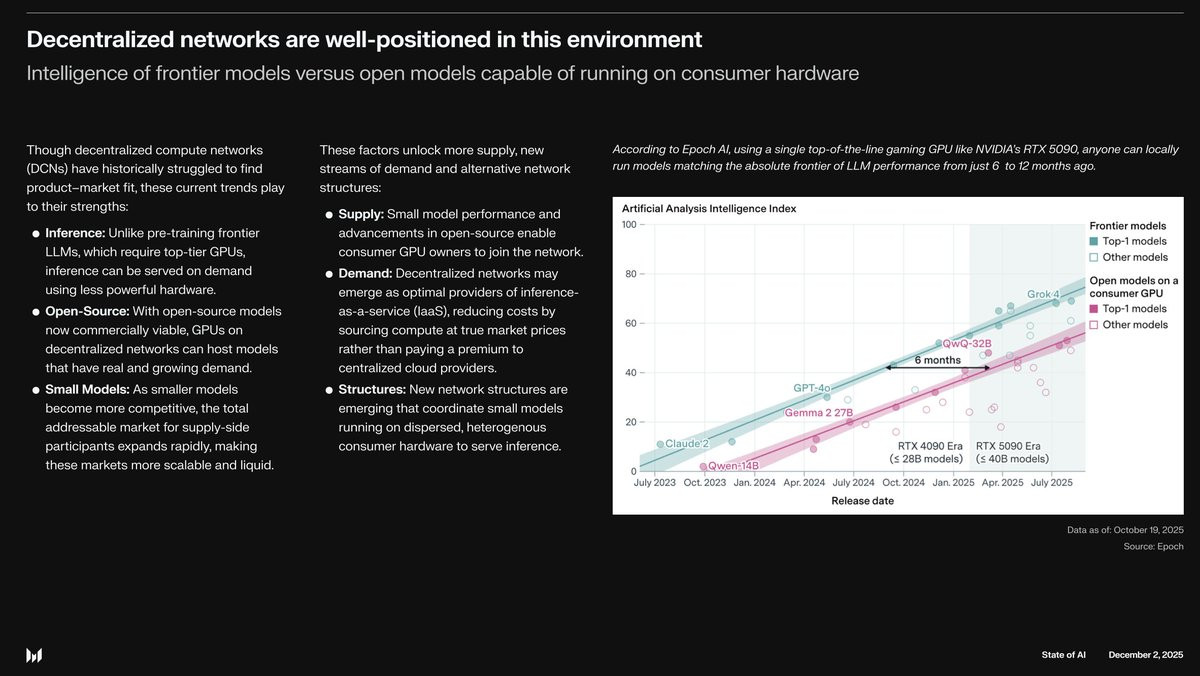
Task: Click the Release date axis title
Action: tap(862, 501)
